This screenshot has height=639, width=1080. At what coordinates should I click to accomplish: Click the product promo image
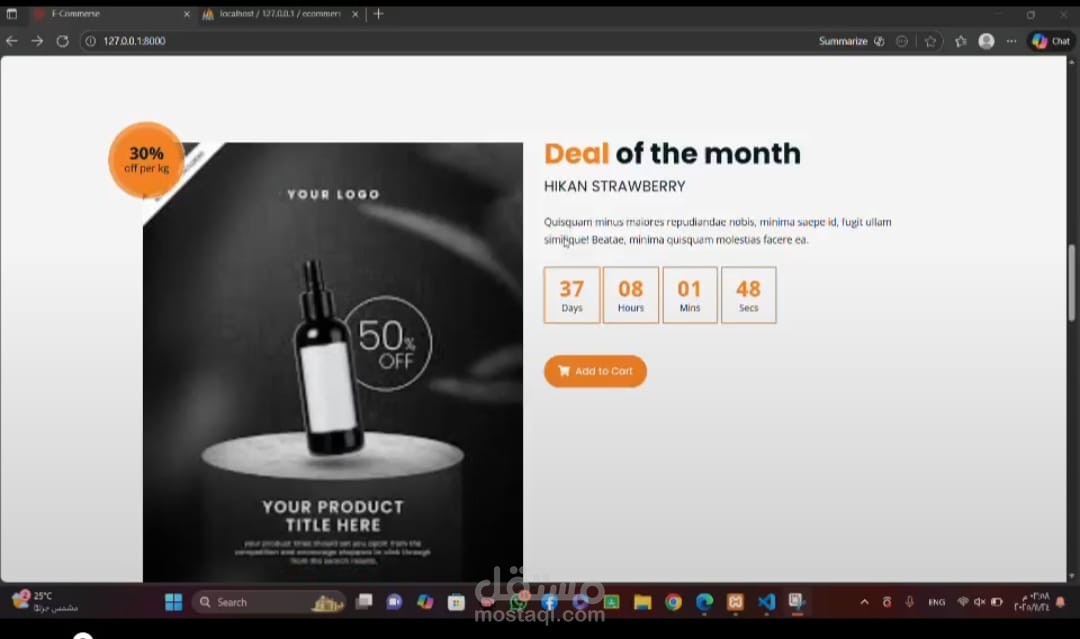pyautogui.click(x=333, y=362)
